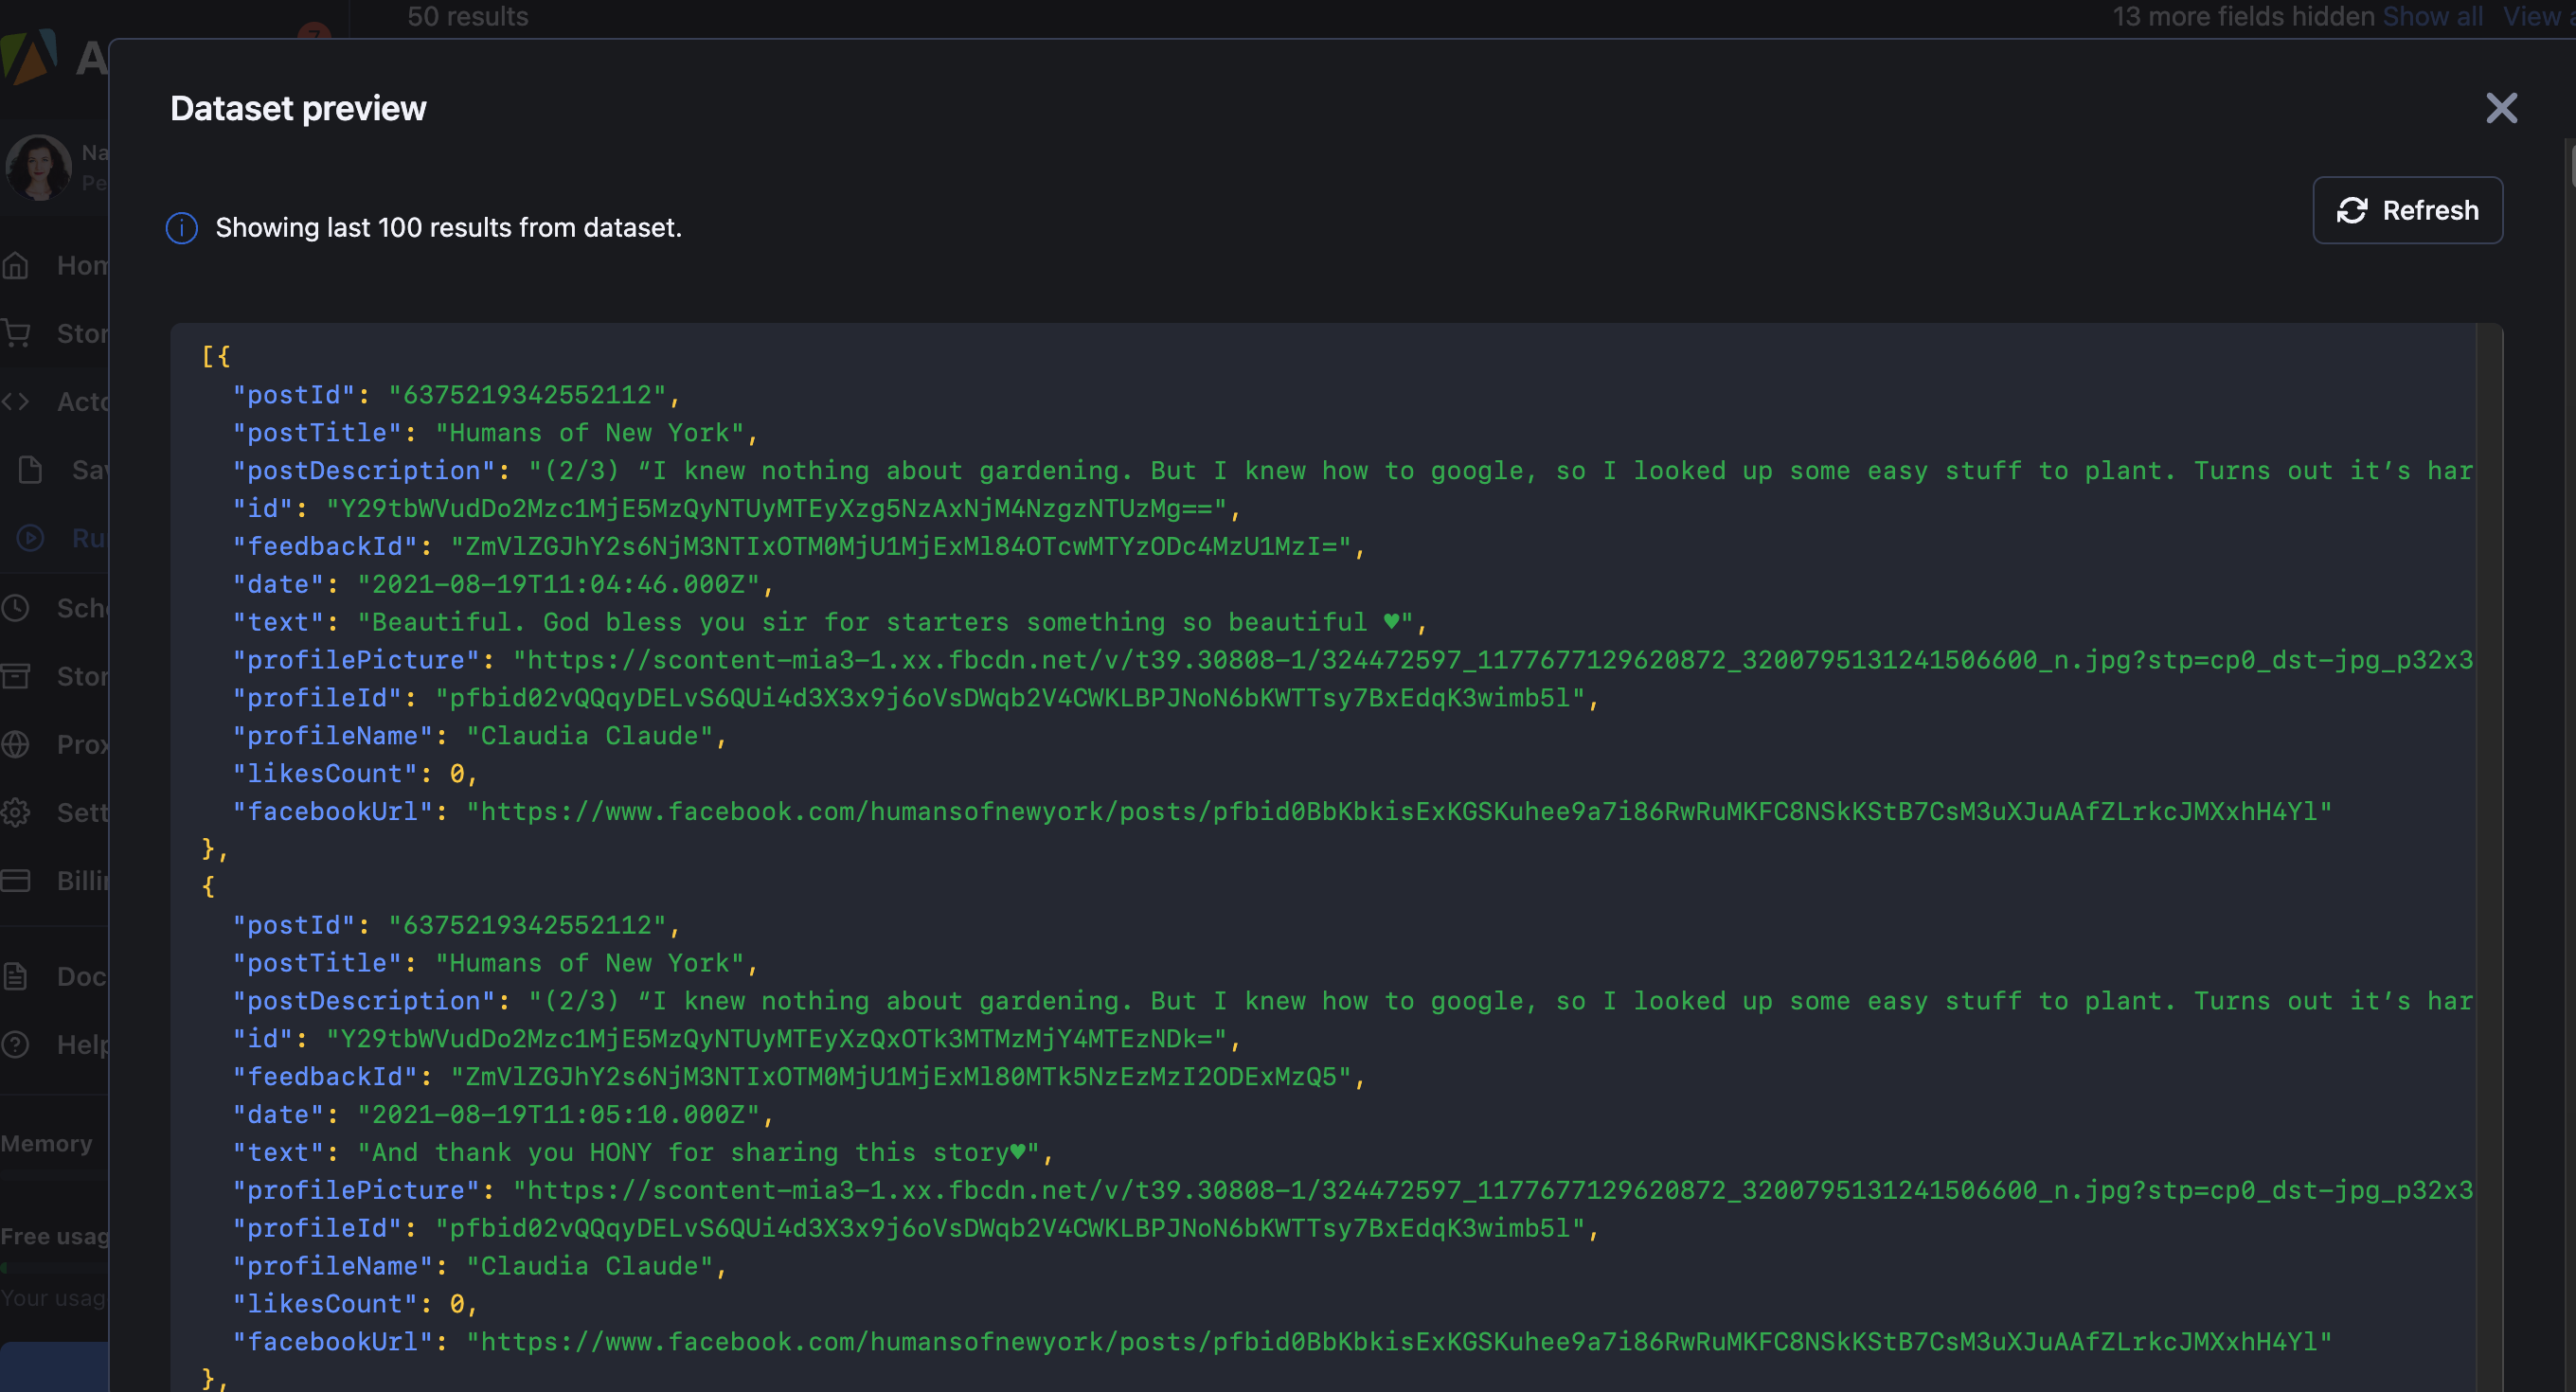2576x1392 pixels.
Task: Click the first id value ending NTUzMg==
Action: (776, 508)
